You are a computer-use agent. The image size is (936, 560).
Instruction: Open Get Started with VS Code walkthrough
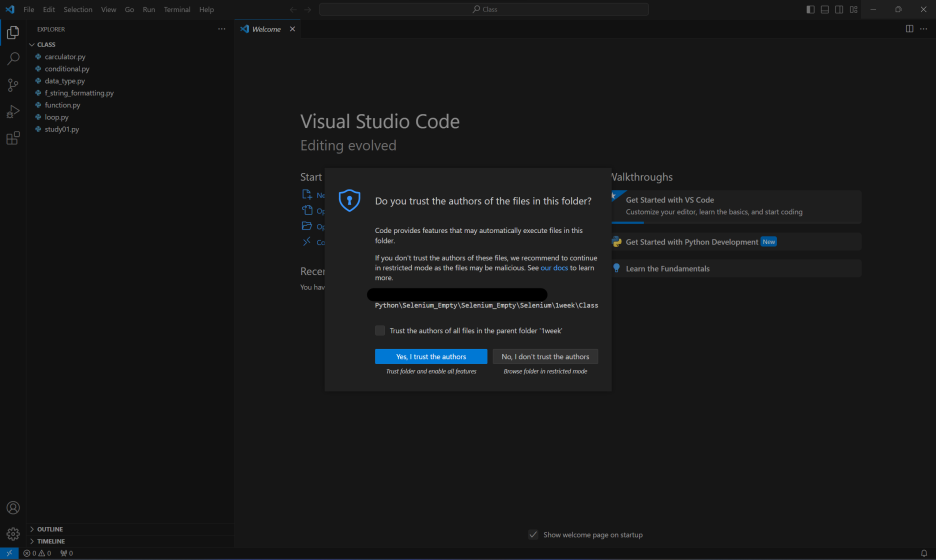pyautogui.click(x=736, y=206)
